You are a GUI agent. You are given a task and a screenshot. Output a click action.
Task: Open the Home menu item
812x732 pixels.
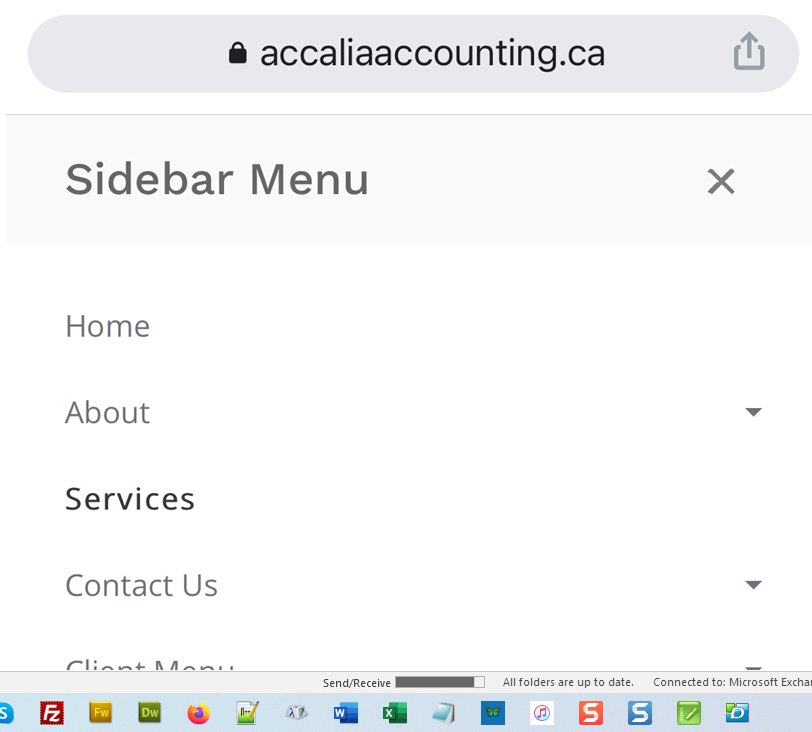pos(107,326)
